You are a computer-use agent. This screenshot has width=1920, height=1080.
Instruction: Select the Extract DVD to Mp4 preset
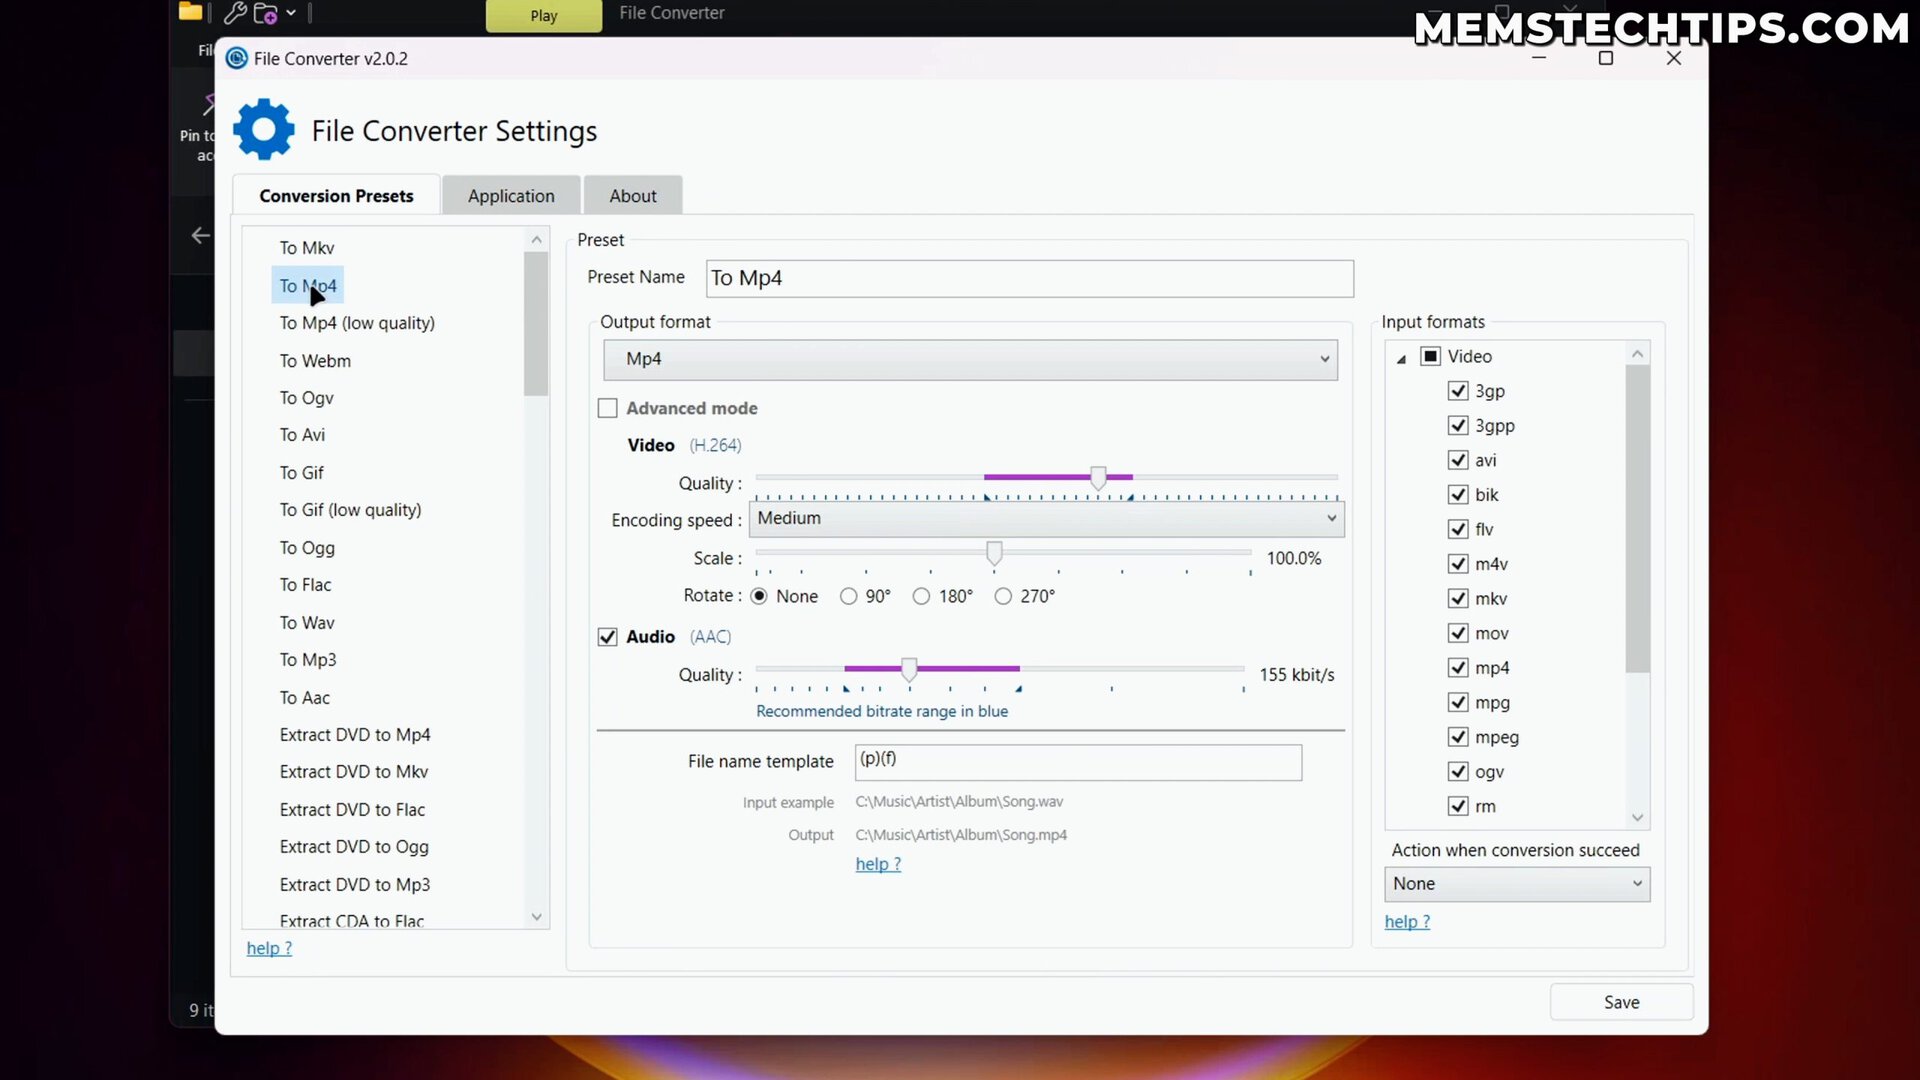355,735
